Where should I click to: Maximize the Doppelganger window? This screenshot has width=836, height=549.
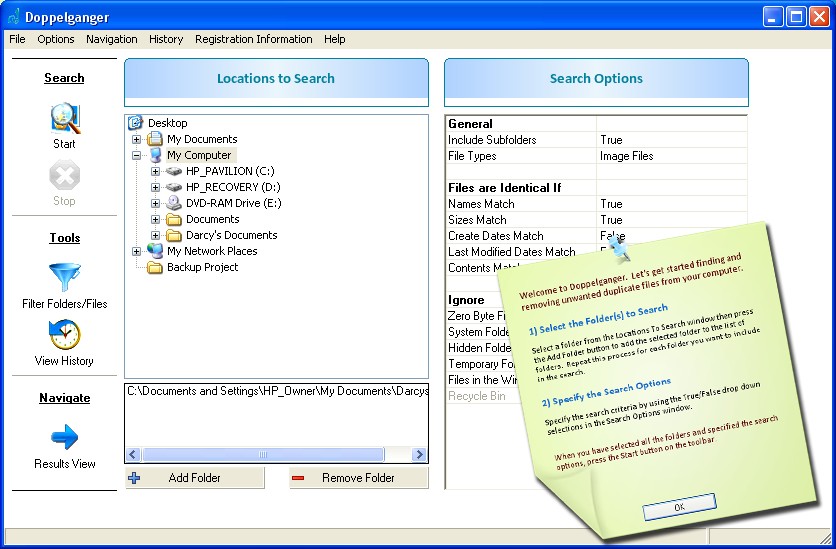tap(797, 17)
